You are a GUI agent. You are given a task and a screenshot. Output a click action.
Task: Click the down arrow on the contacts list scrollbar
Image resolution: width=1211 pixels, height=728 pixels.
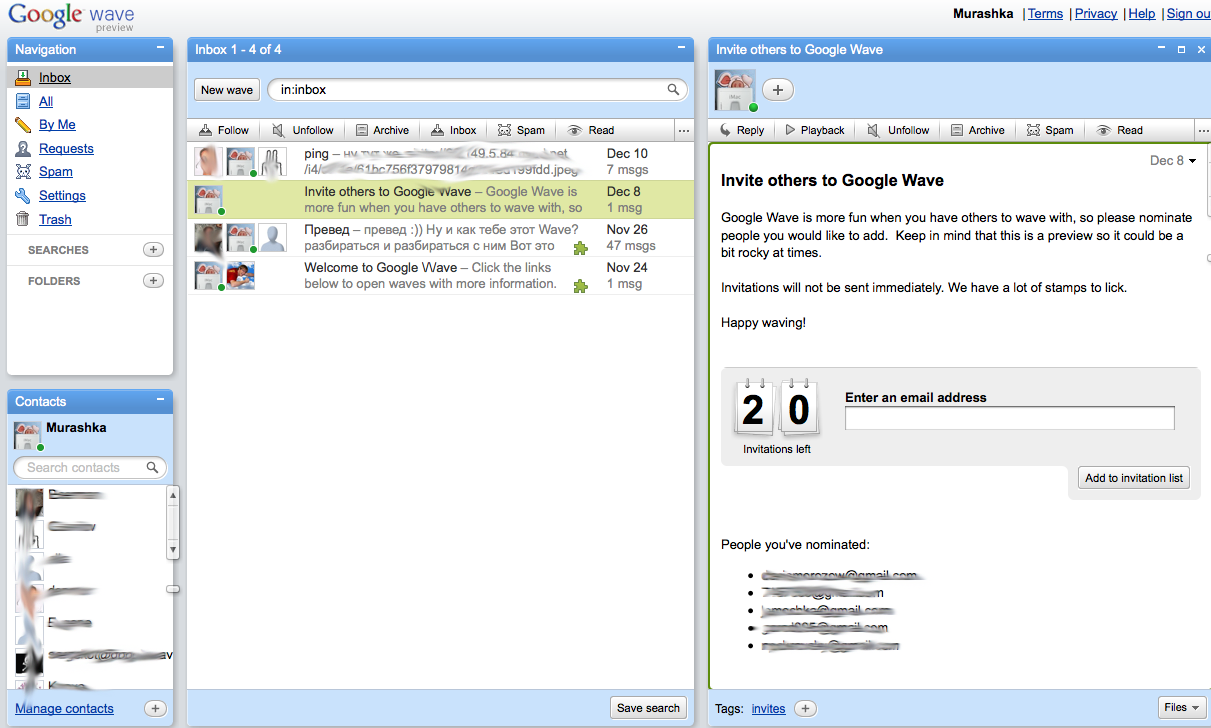click(173, 549)
